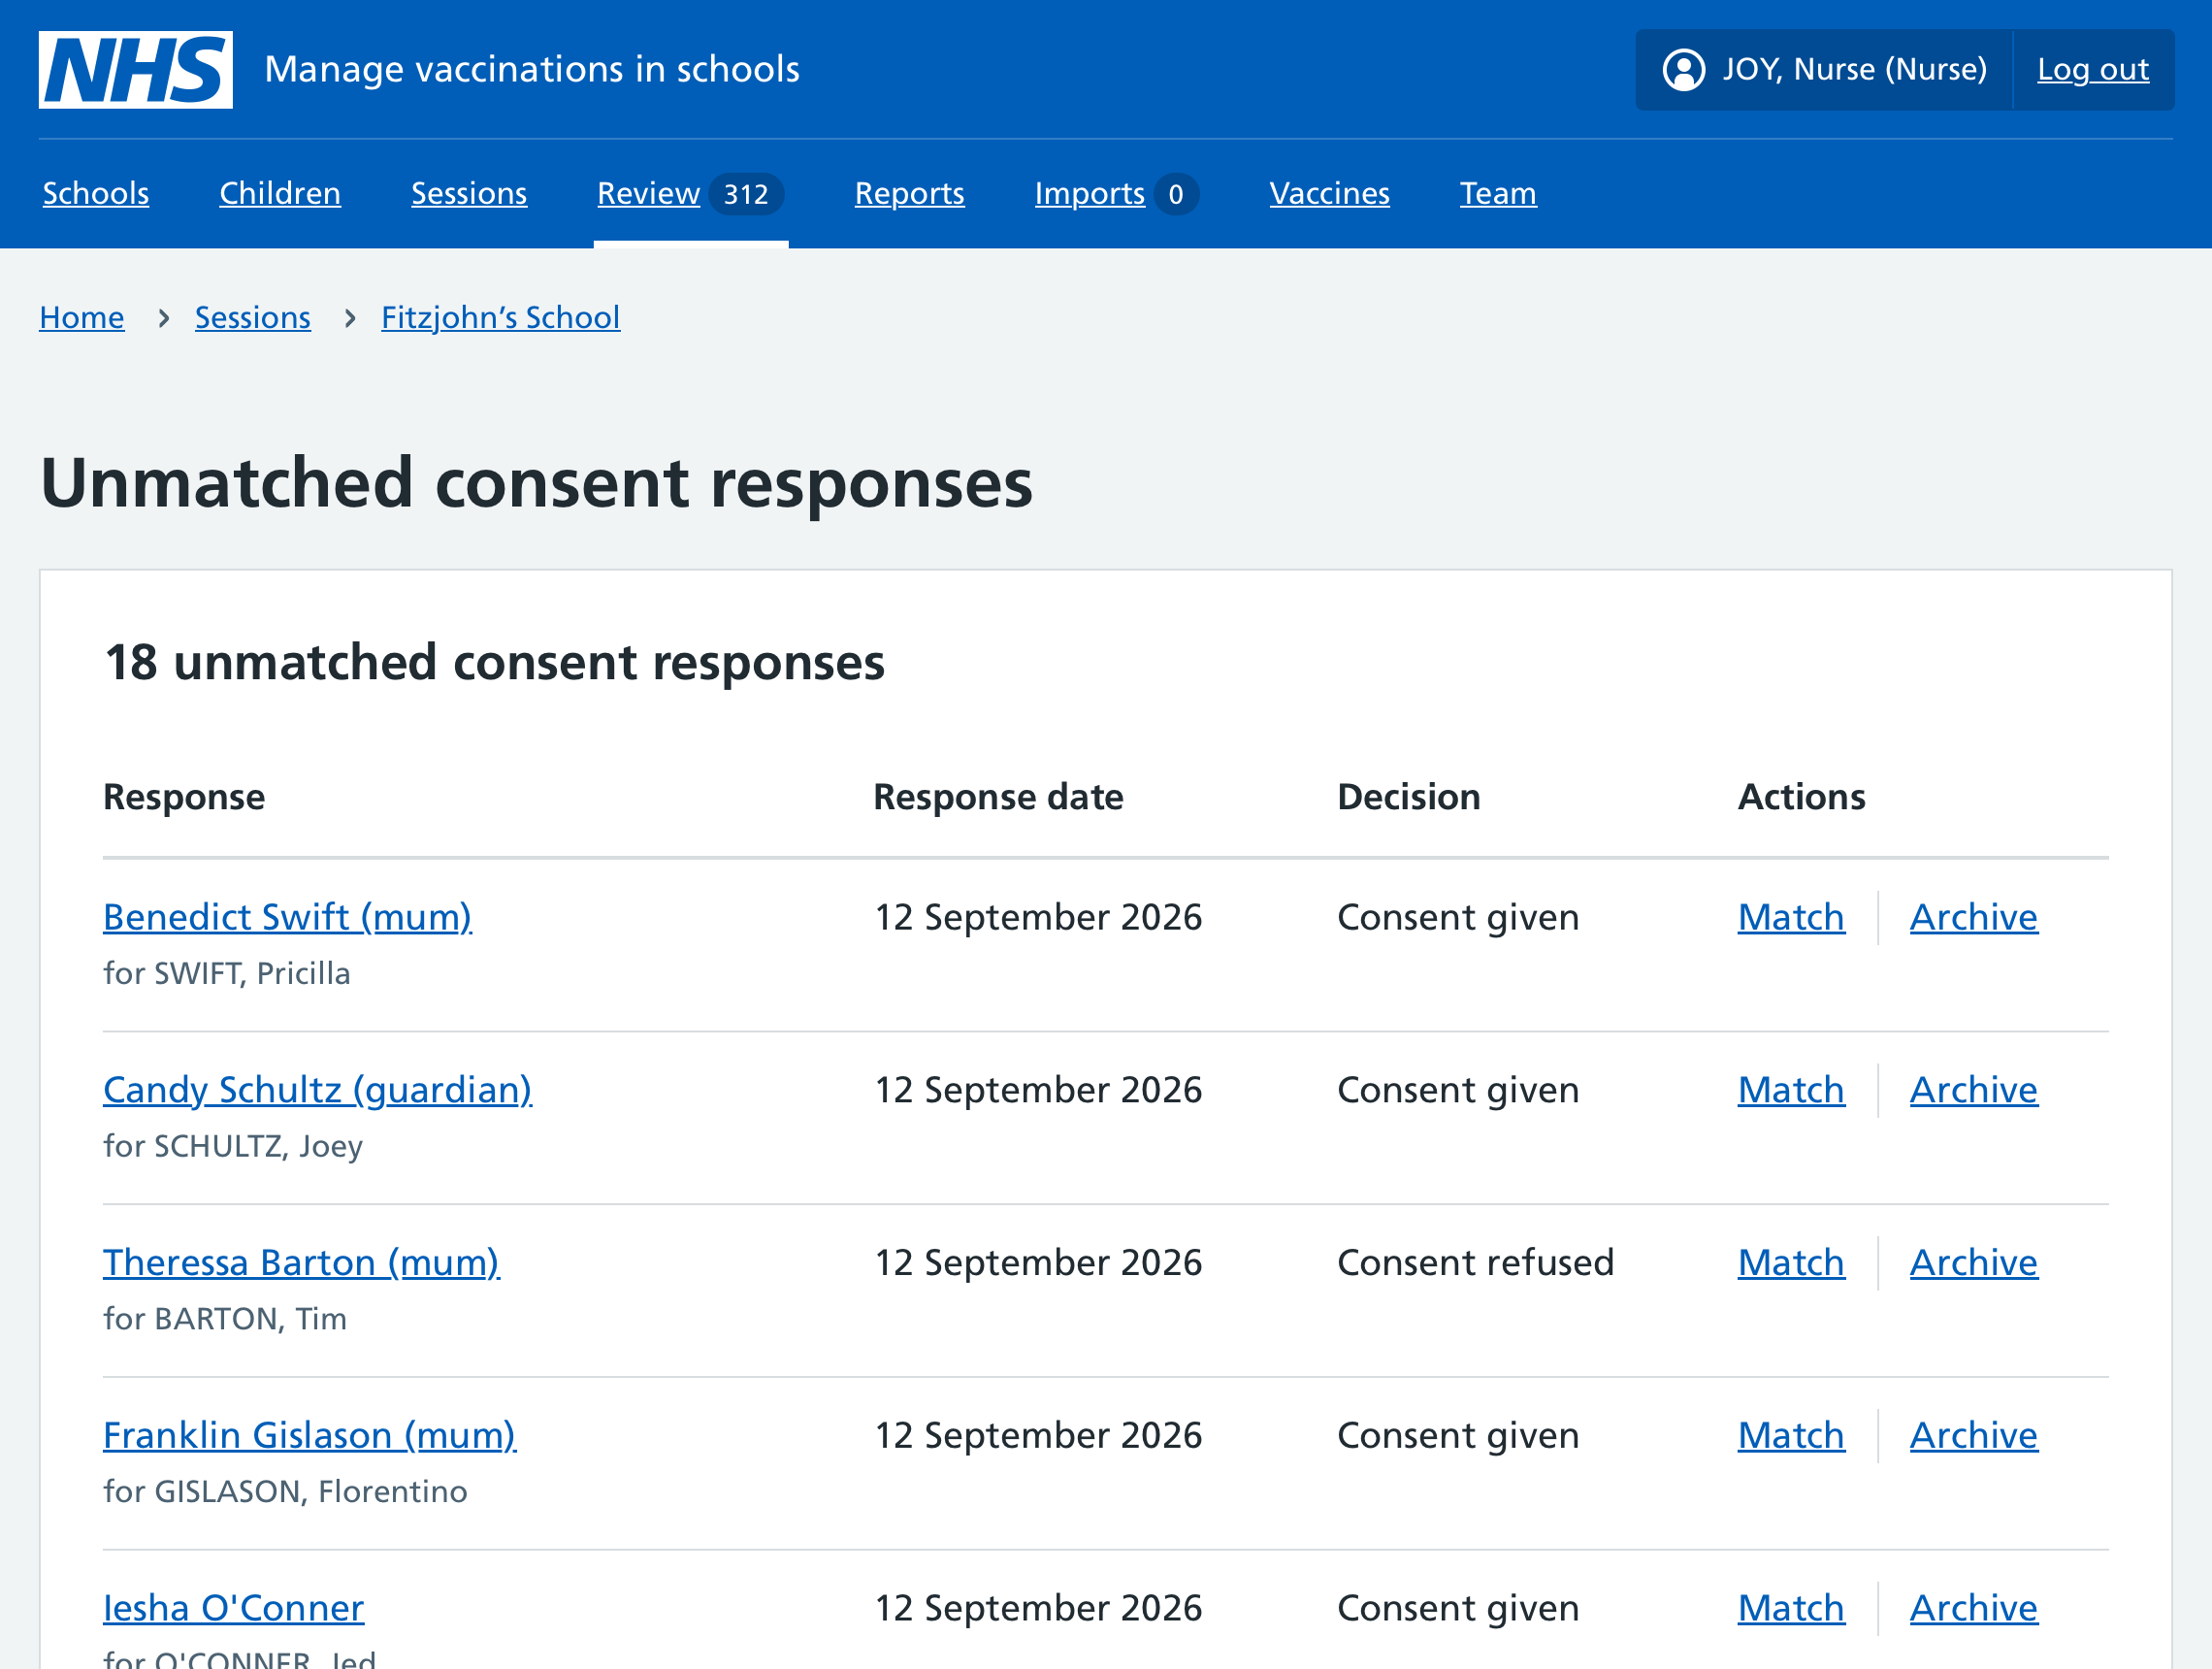
Task: Click 'for BARTON, Tim' text
Action: click(225, 1319)
